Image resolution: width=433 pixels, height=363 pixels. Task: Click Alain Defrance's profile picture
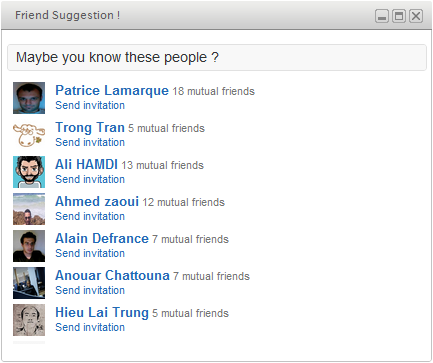coord(29,246)
